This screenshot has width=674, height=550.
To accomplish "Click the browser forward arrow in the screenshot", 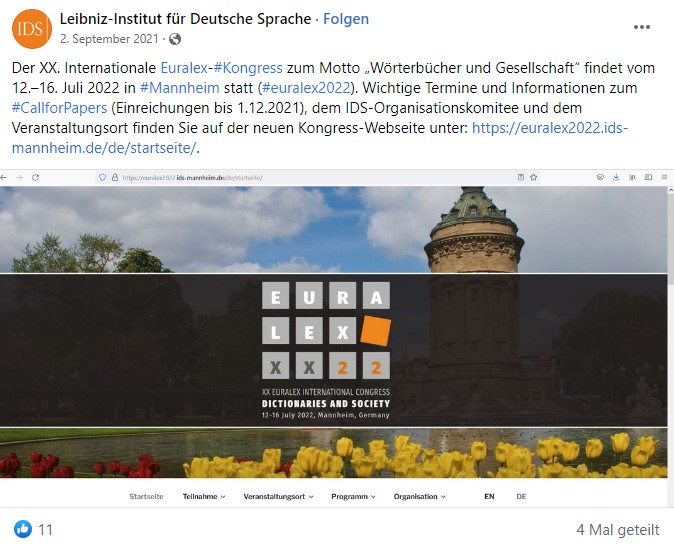I will tap(19, 177).
